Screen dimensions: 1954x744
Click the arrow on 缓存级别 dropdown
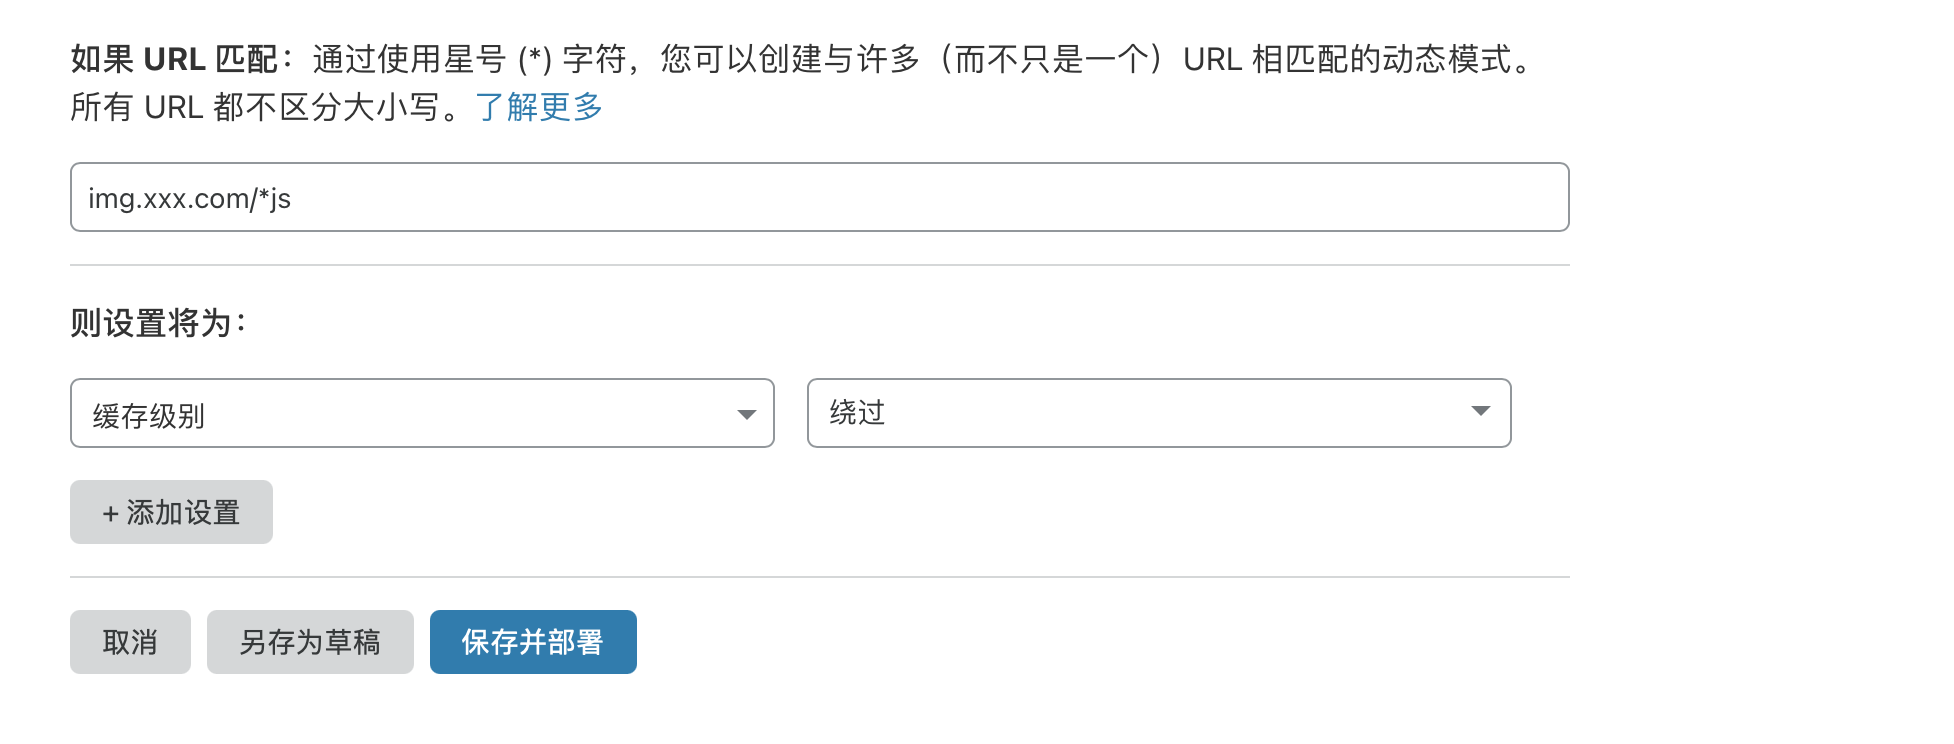click(746, 415)
